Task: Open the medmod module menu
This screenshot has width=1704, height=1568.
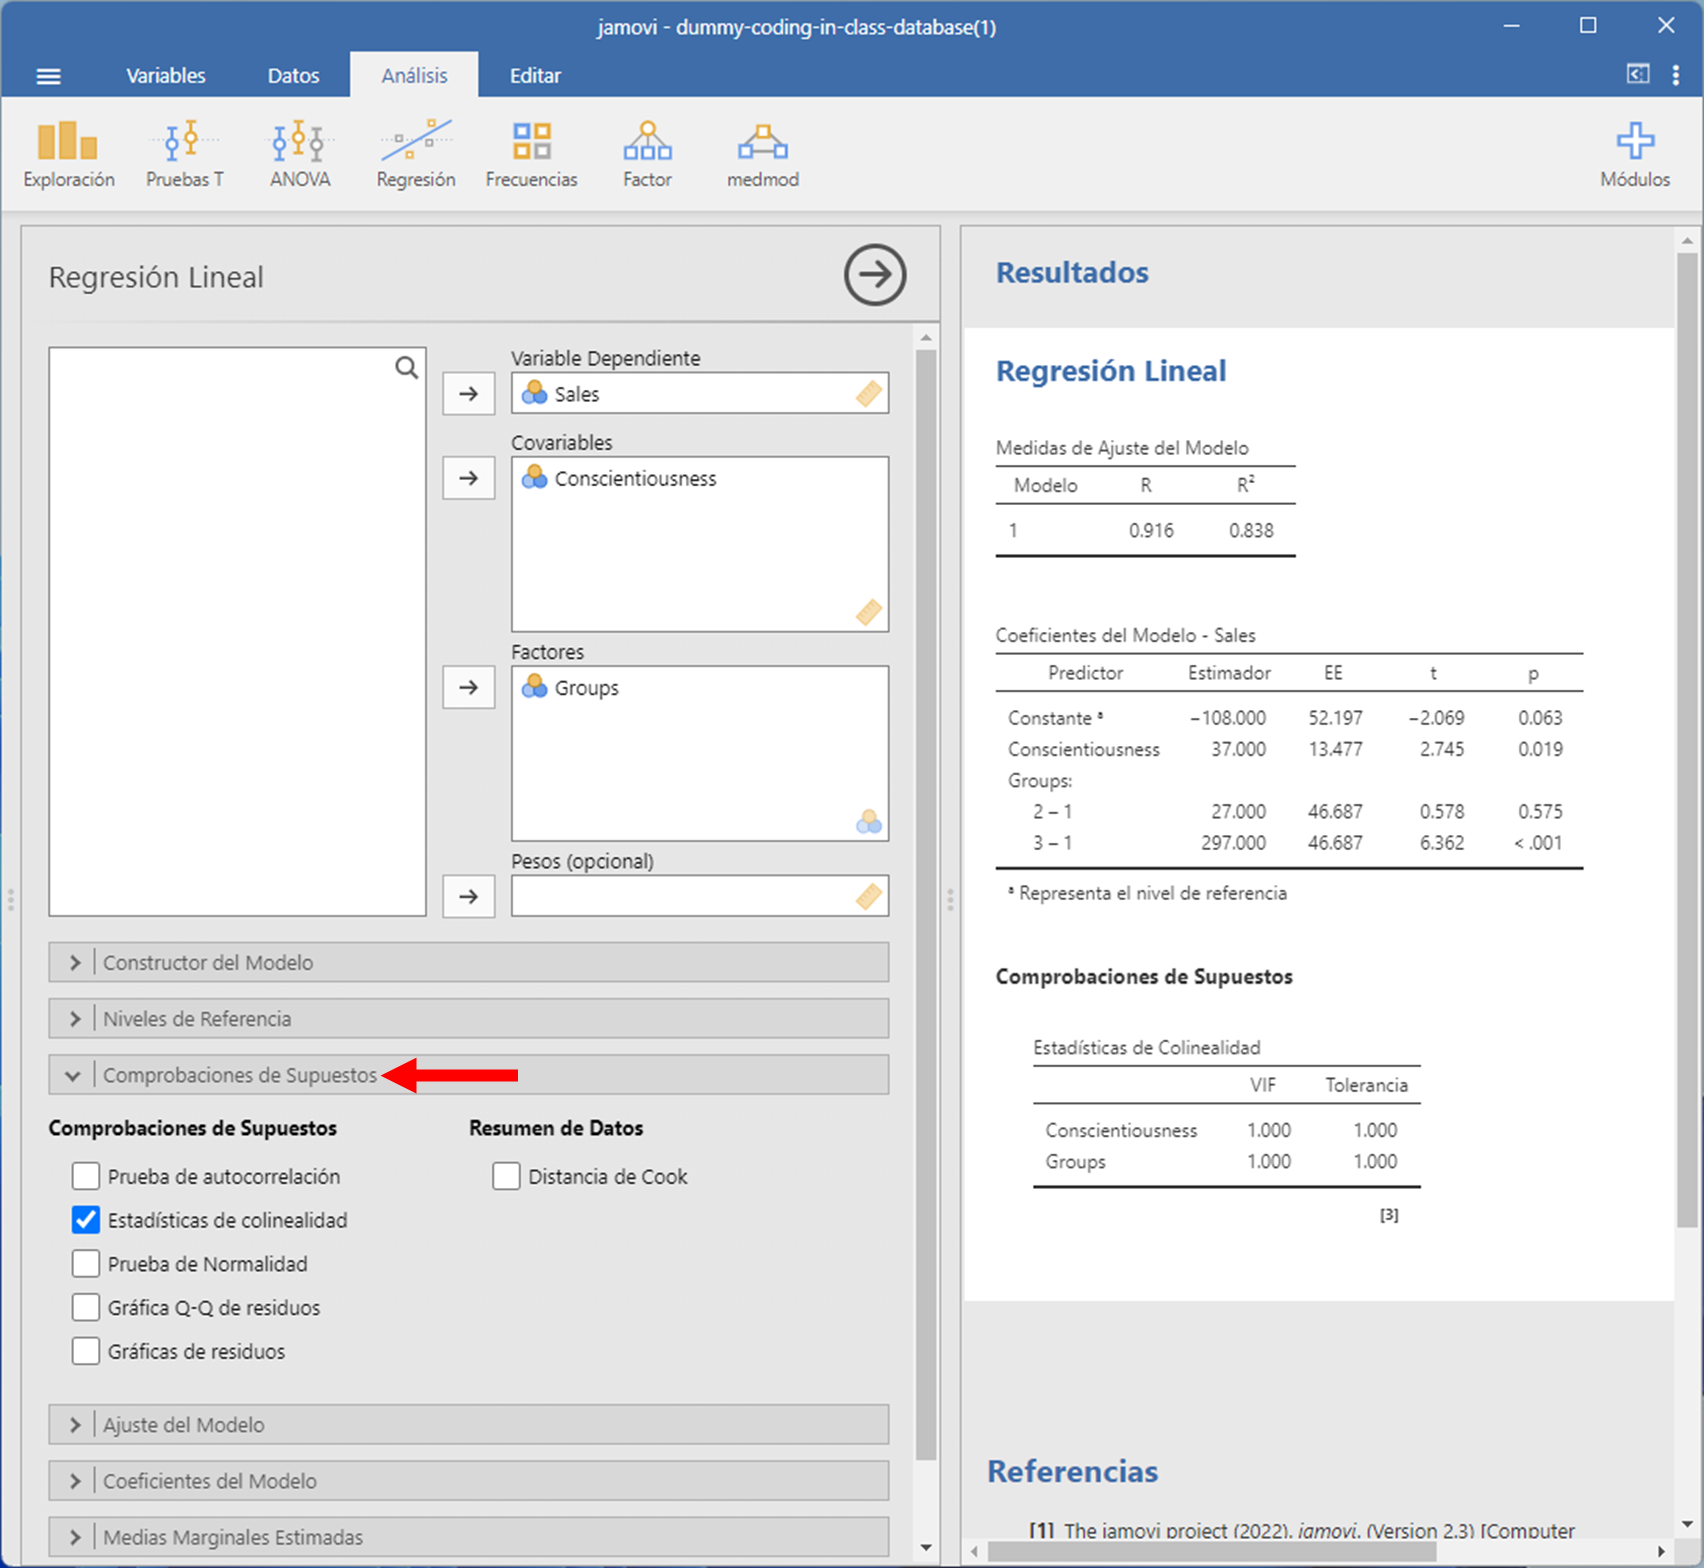Action: click(x=762, y=154)
